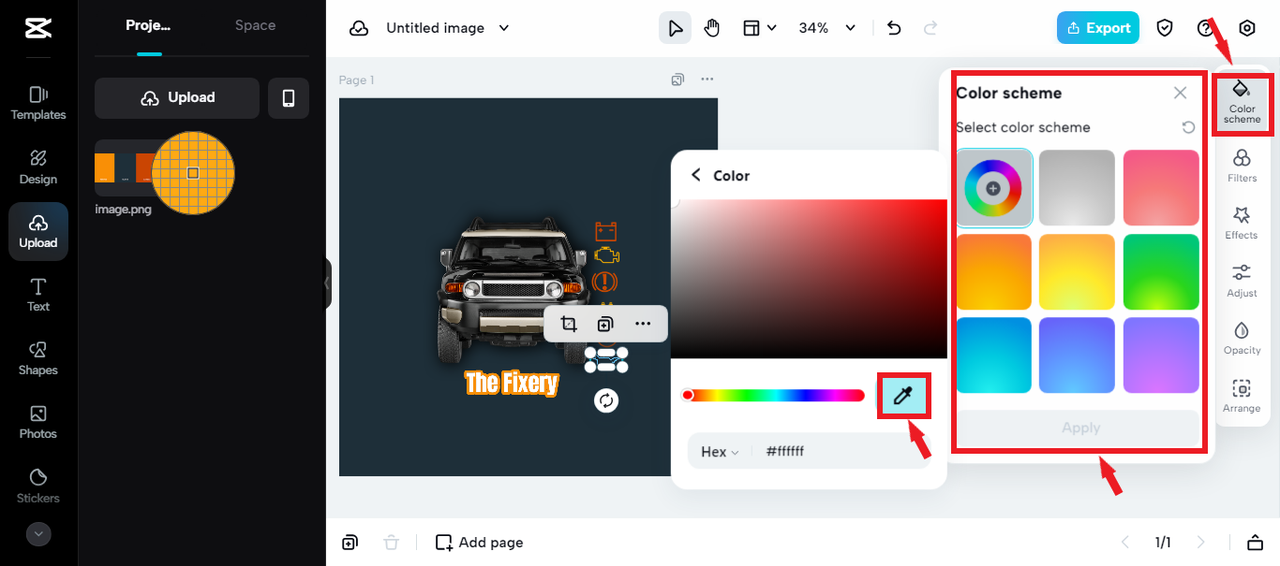Open the Untitled image name dropdown

point(447,29)
